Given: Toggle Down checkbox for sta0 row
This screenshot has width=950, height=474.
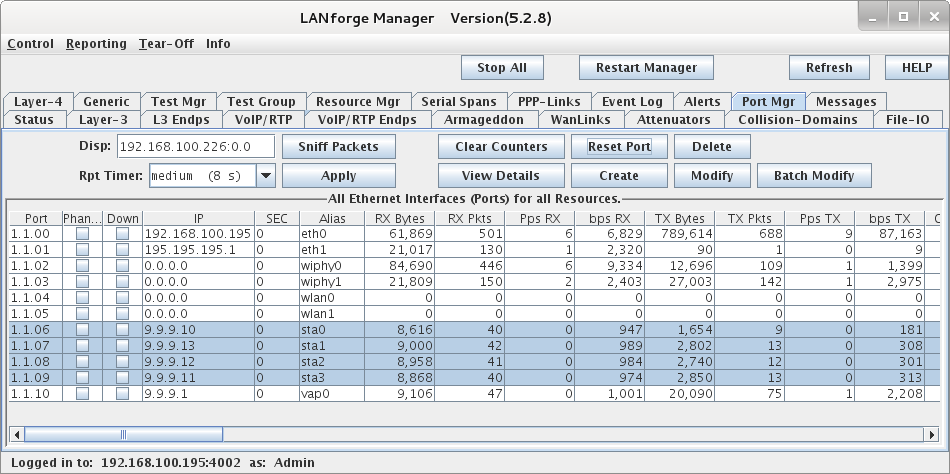Looking at the screenshot, I should pos(122,330).
